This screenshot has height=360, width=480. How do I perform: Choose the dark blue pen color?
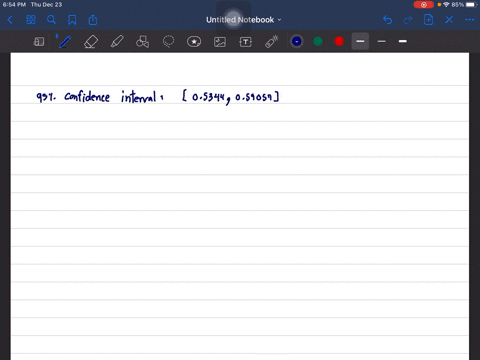pos(297,41)
